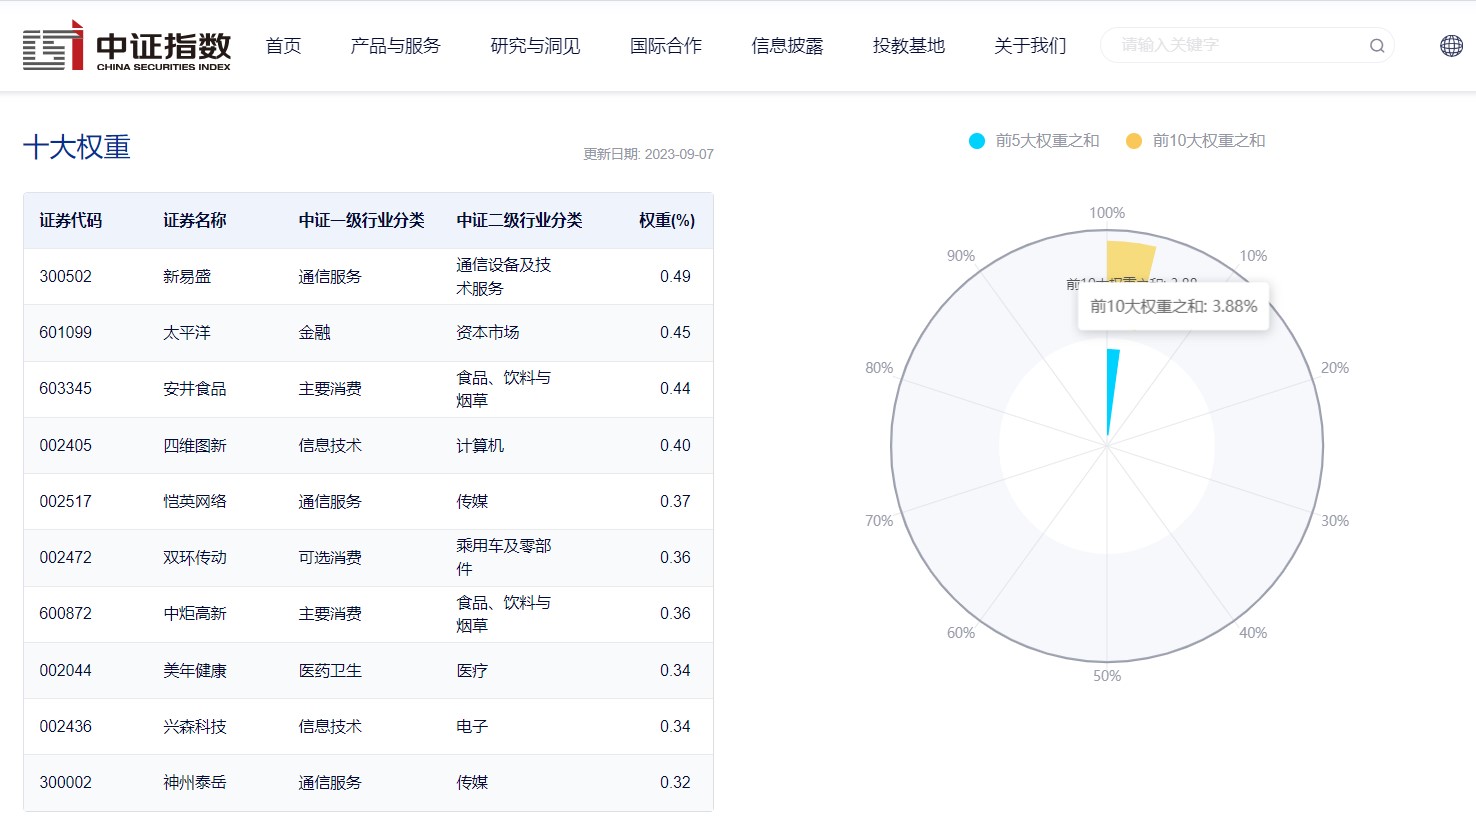Click the 更新日期 2023-09-07 label
The height and width of the screenshot is (835, 1476).
coord(649,154)
